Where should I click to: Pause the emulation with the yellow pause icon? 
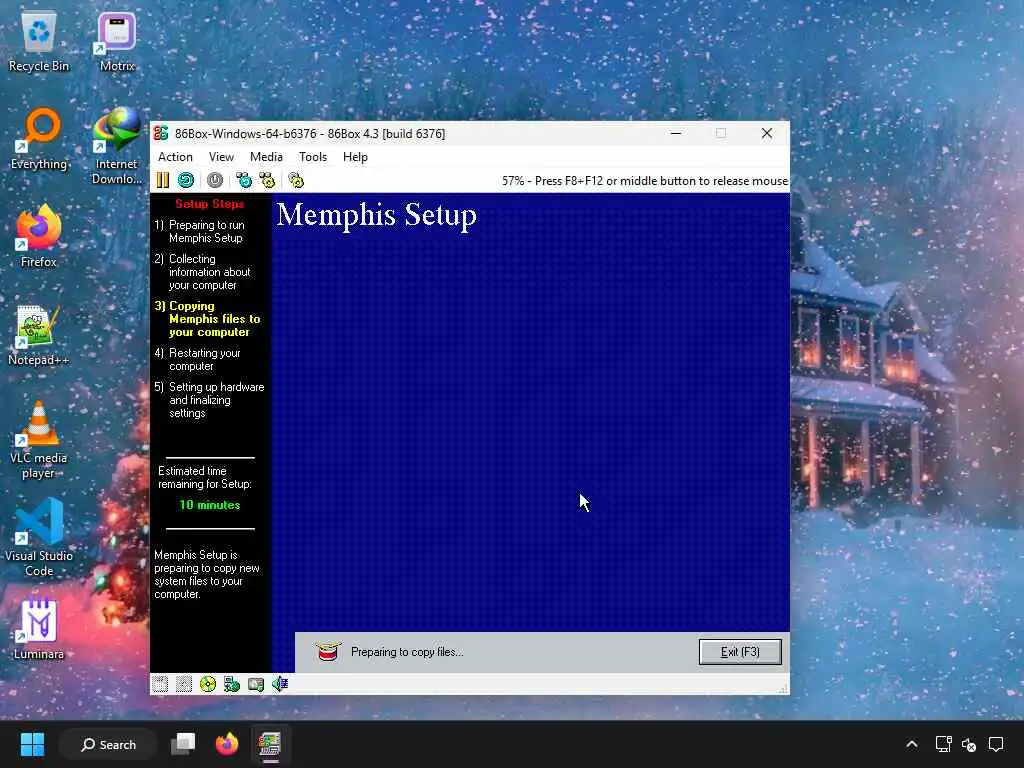point(163,180)
